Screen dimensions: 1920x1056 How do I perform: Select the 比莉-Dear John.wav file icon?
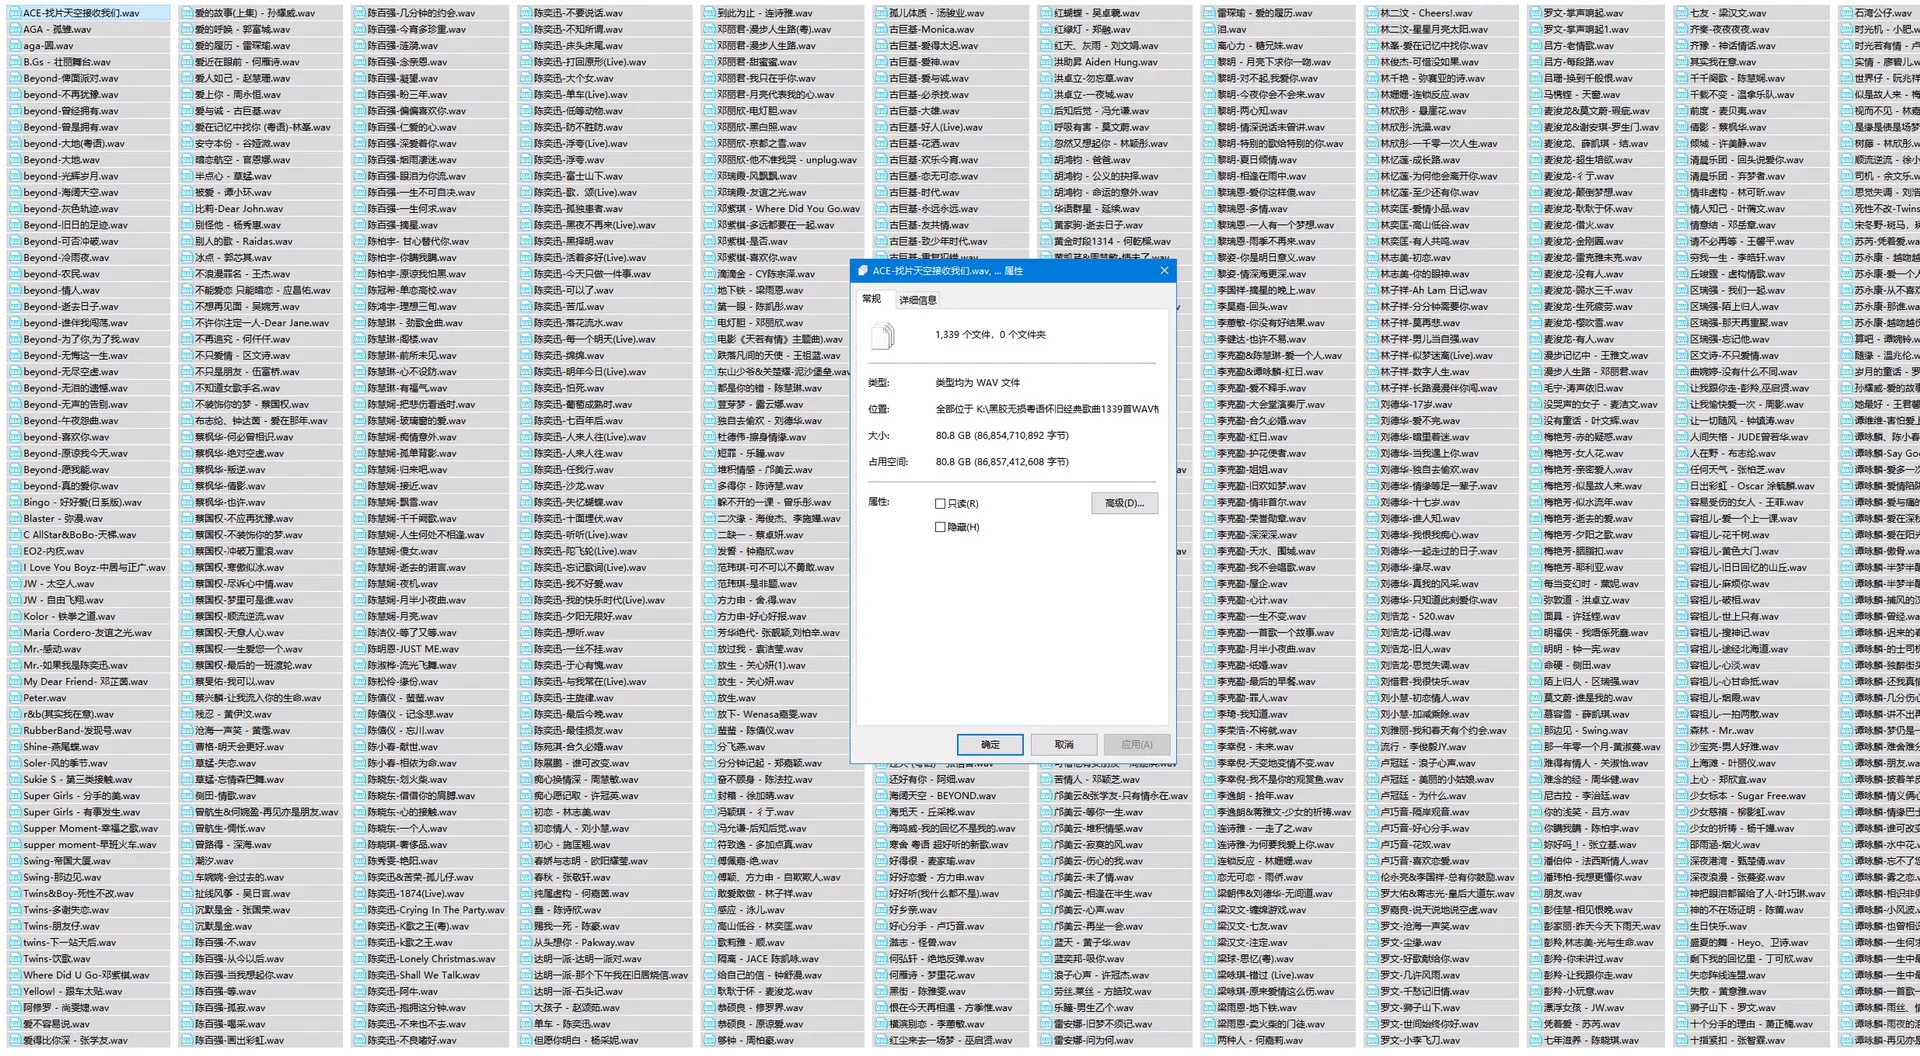(x=187, y=209)
